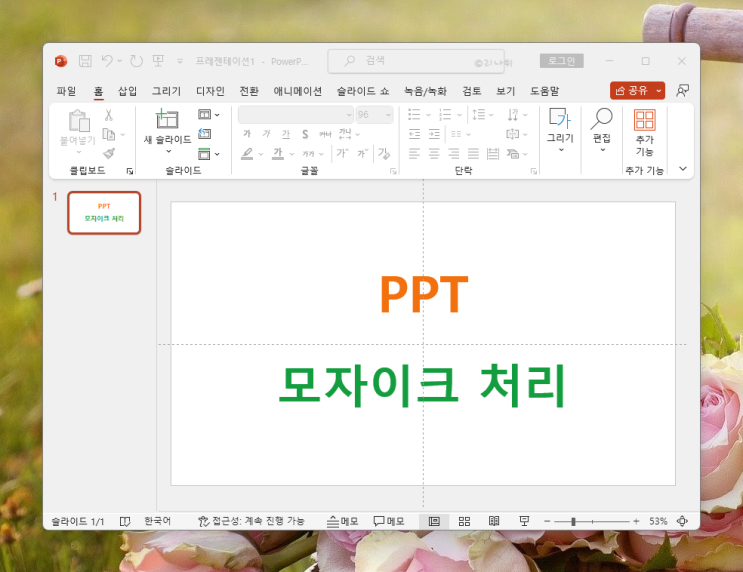Open the 녹음/녹화 tab
The height and width of the screenshot is (572, 743).
tap(425, 91)
